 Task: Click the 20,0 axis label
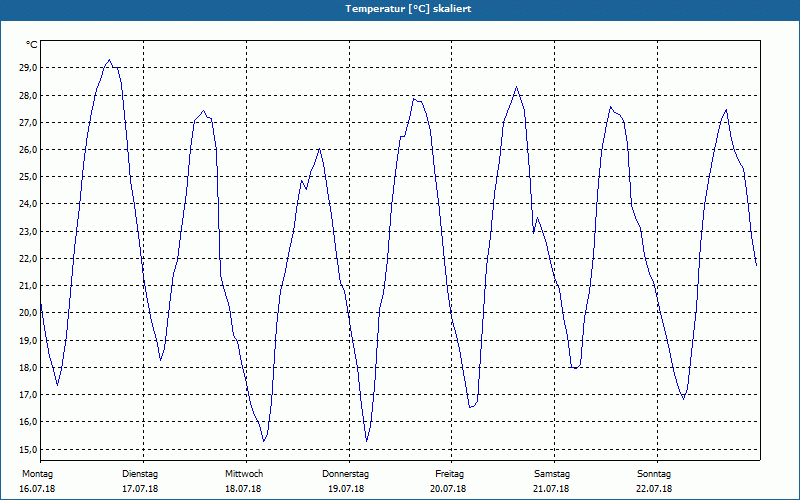pos(27,313)
